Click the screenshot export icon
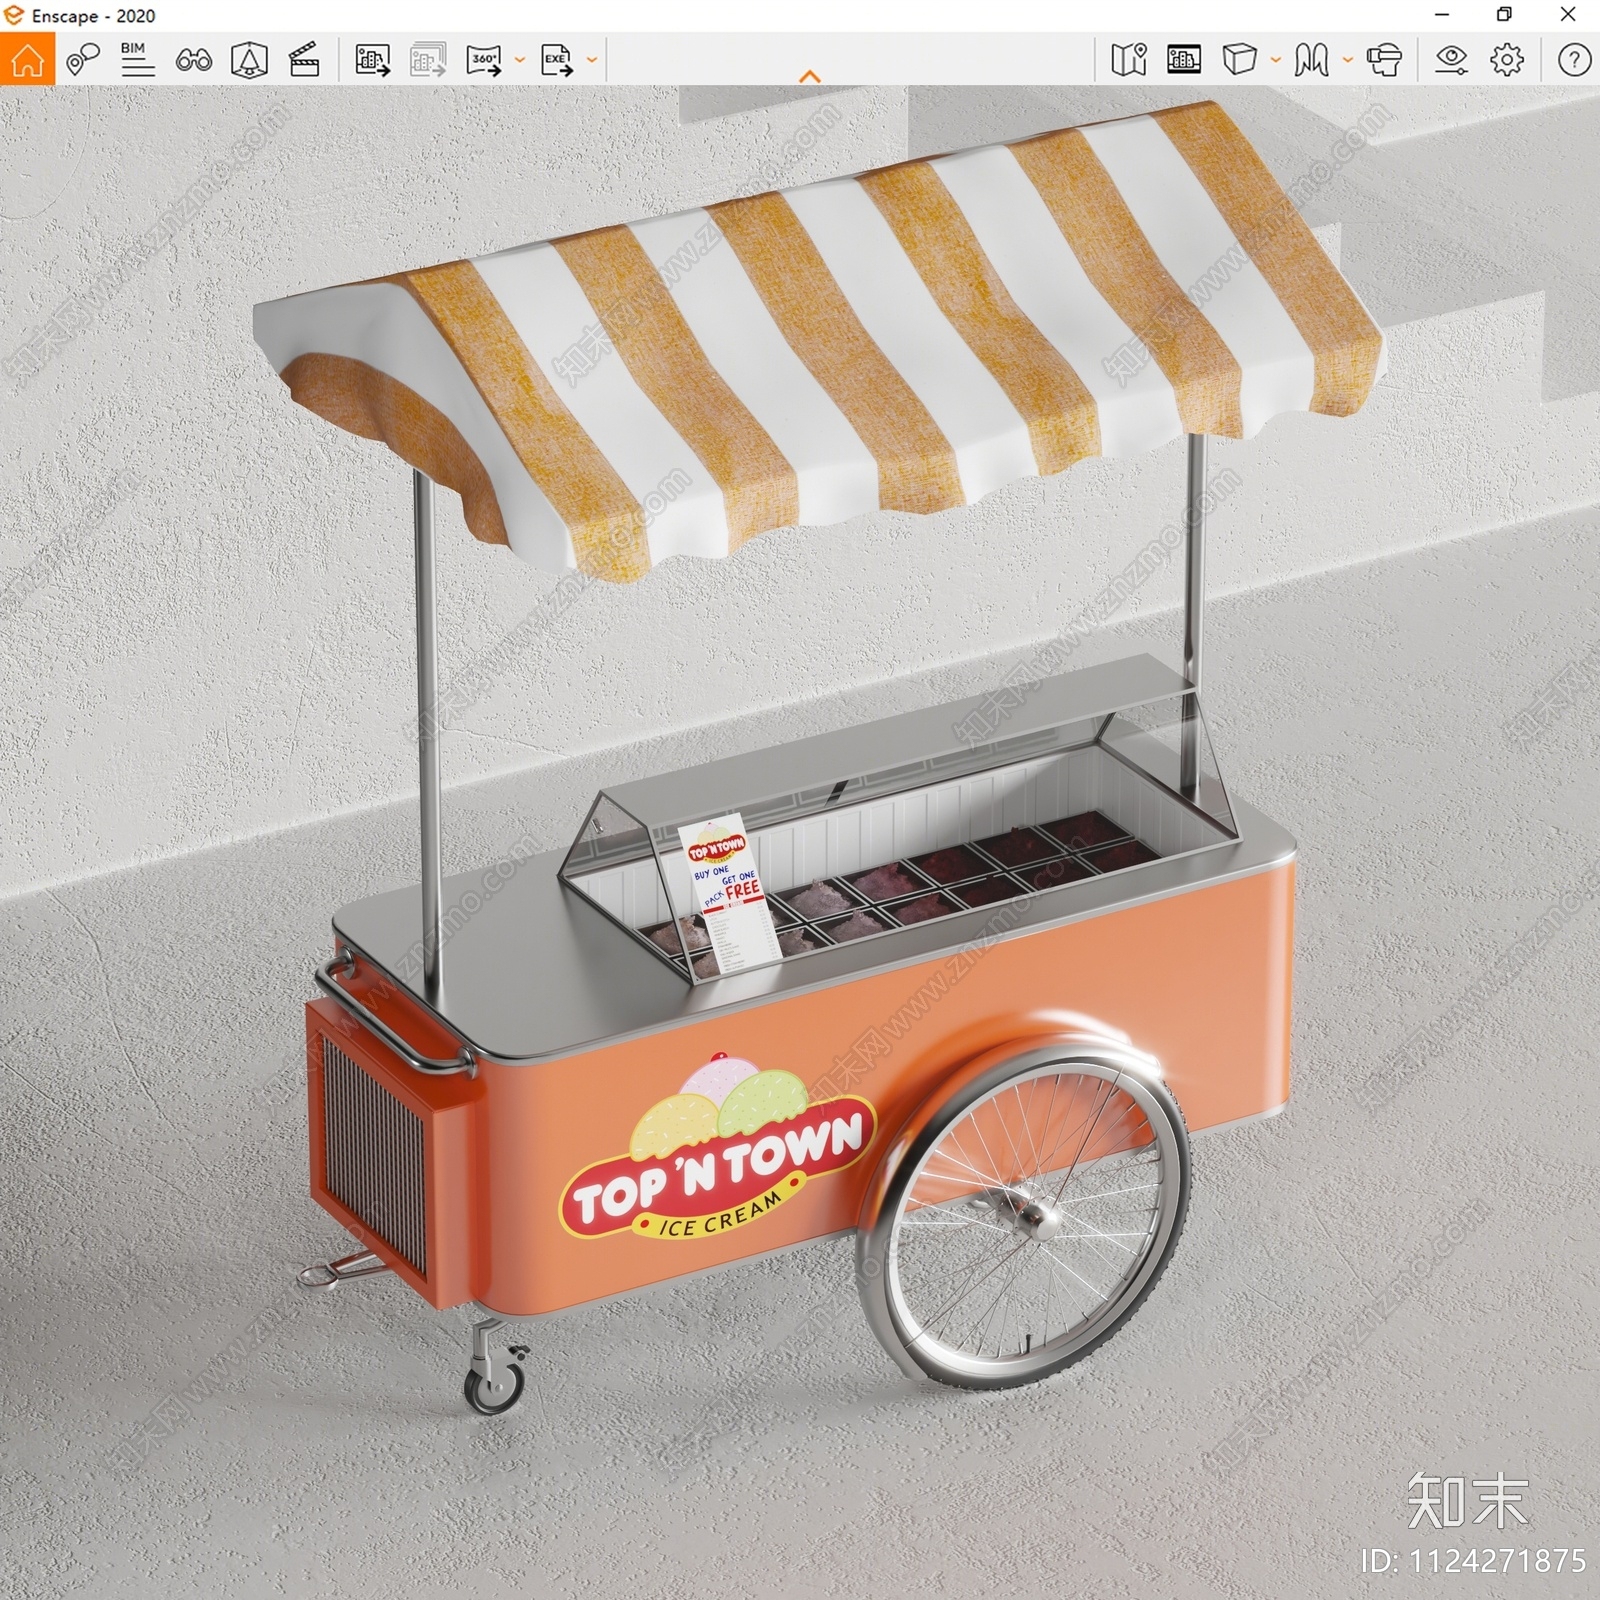Viewport: 1600px width, 1600px height. coord(372,60)
